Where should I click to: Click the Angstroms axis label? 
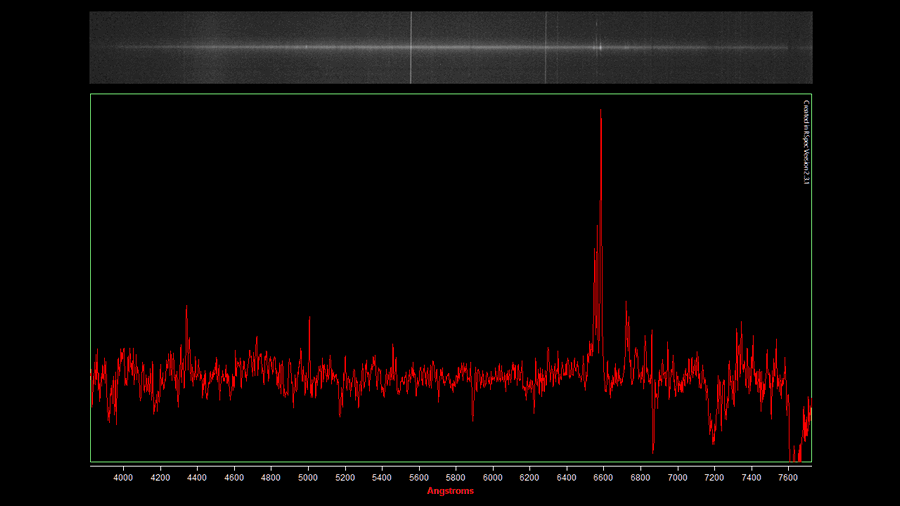tap(451, 491)
